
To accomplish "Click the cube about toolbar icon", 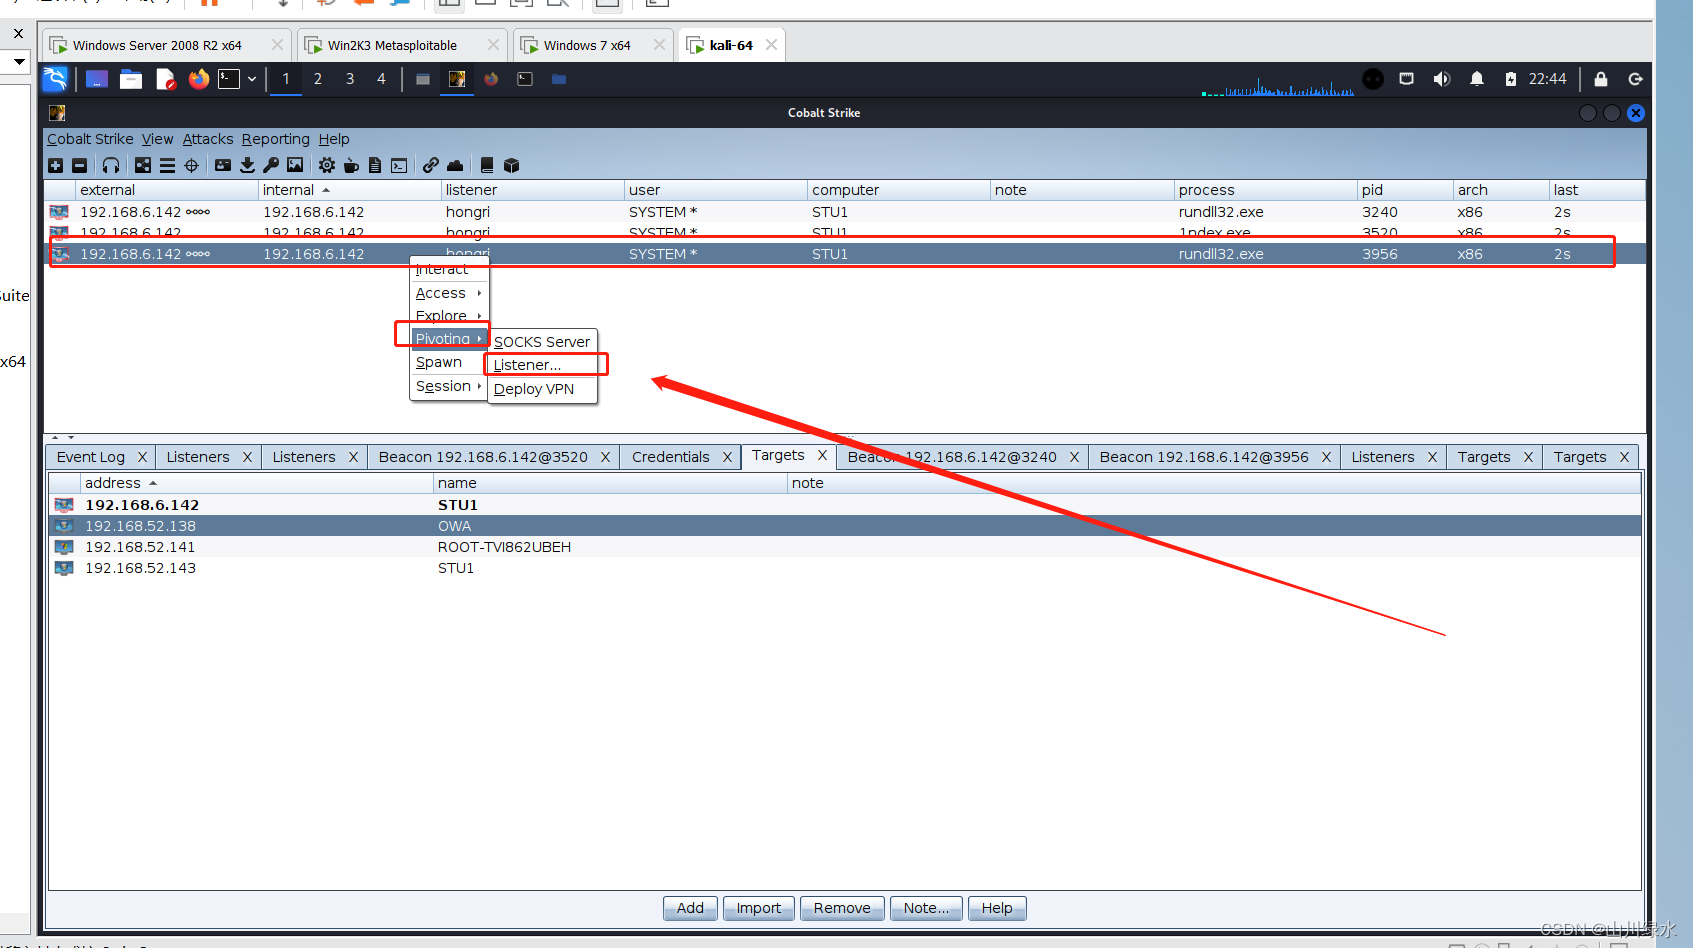I will pos(511,165).
